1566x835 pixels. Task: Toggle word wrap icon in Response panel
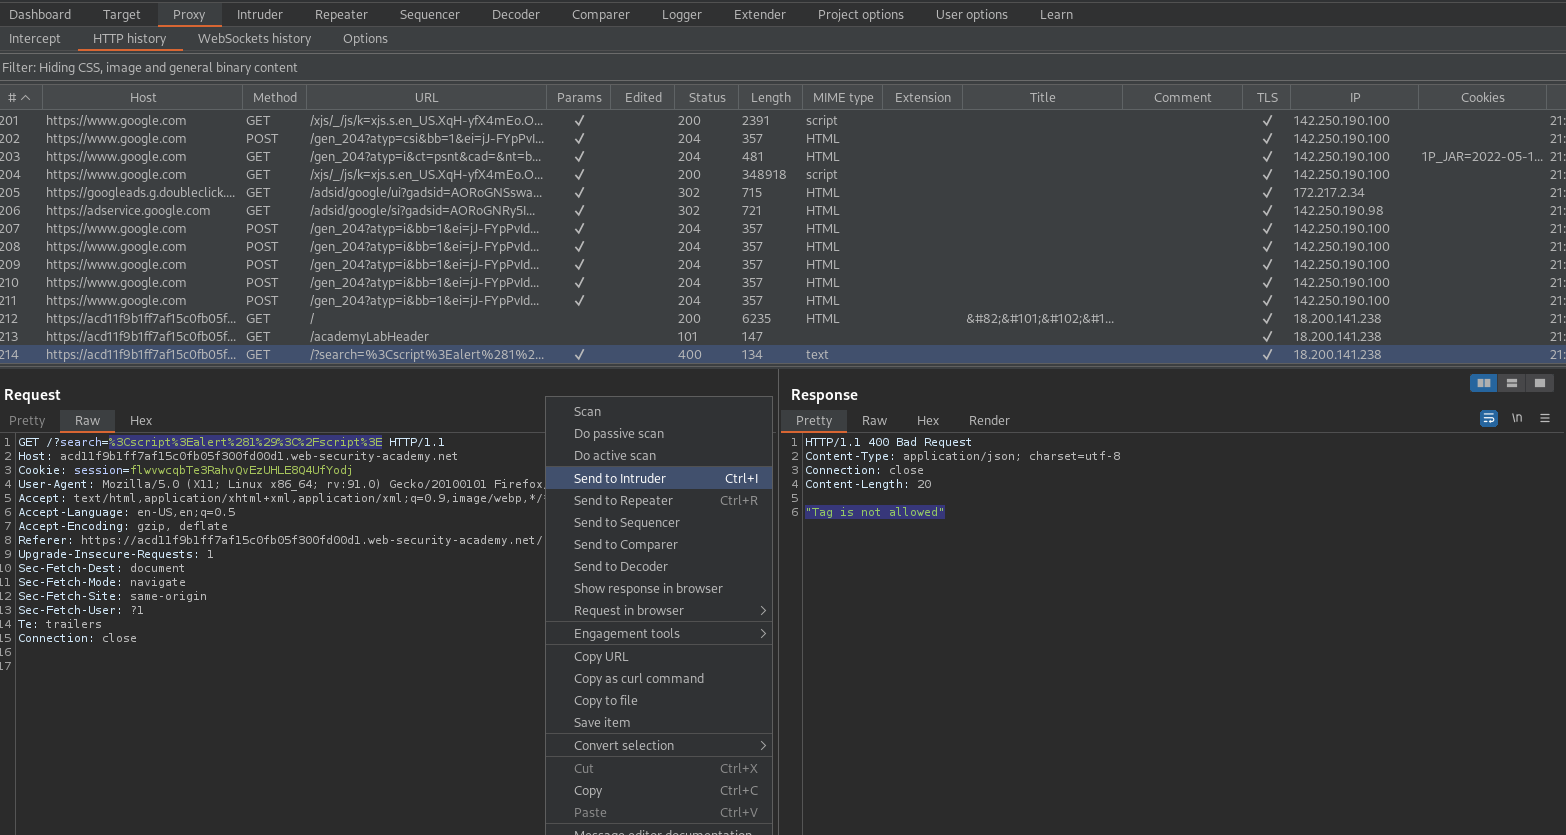coord(1489,418)
